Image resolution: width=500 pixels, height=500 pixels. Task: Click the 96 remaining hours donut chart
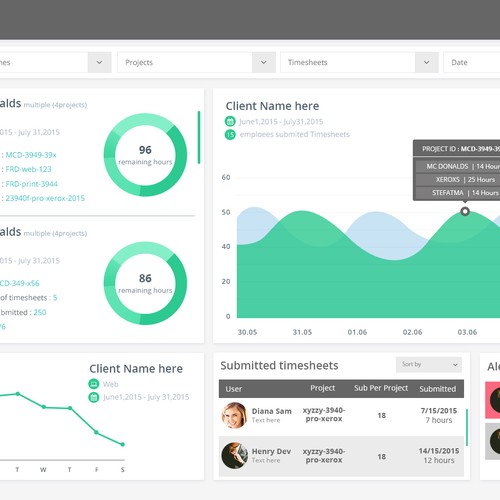tap(145, 155)
